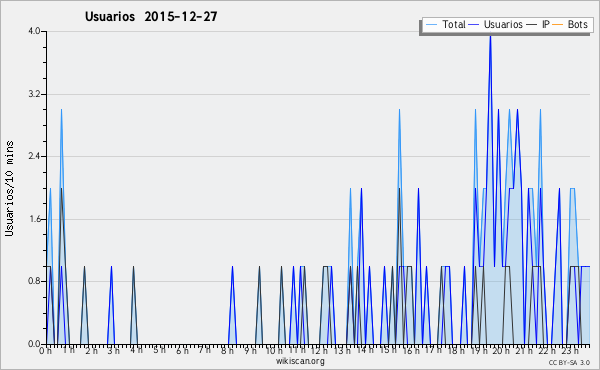Click the 4.0 value on y-axis
The image size is (600, 370).
34,31
